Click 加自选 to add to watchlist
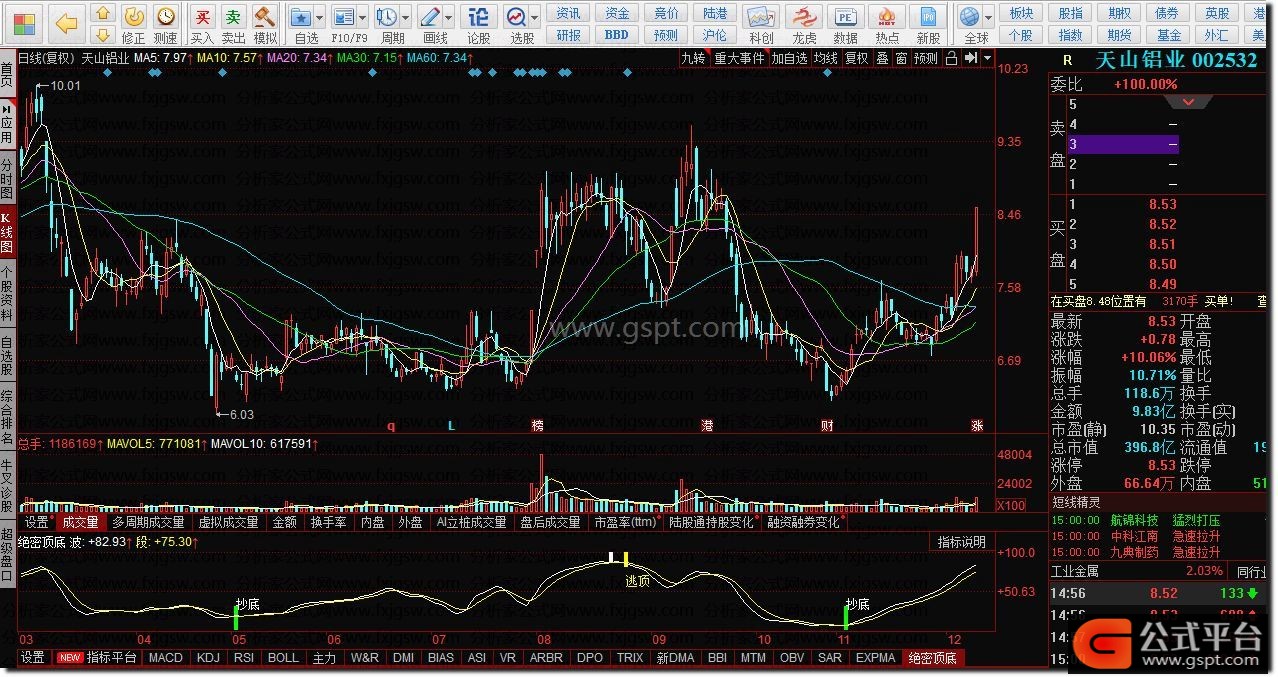The height and width of the screenshot is (677, 1278). point(789,58)
